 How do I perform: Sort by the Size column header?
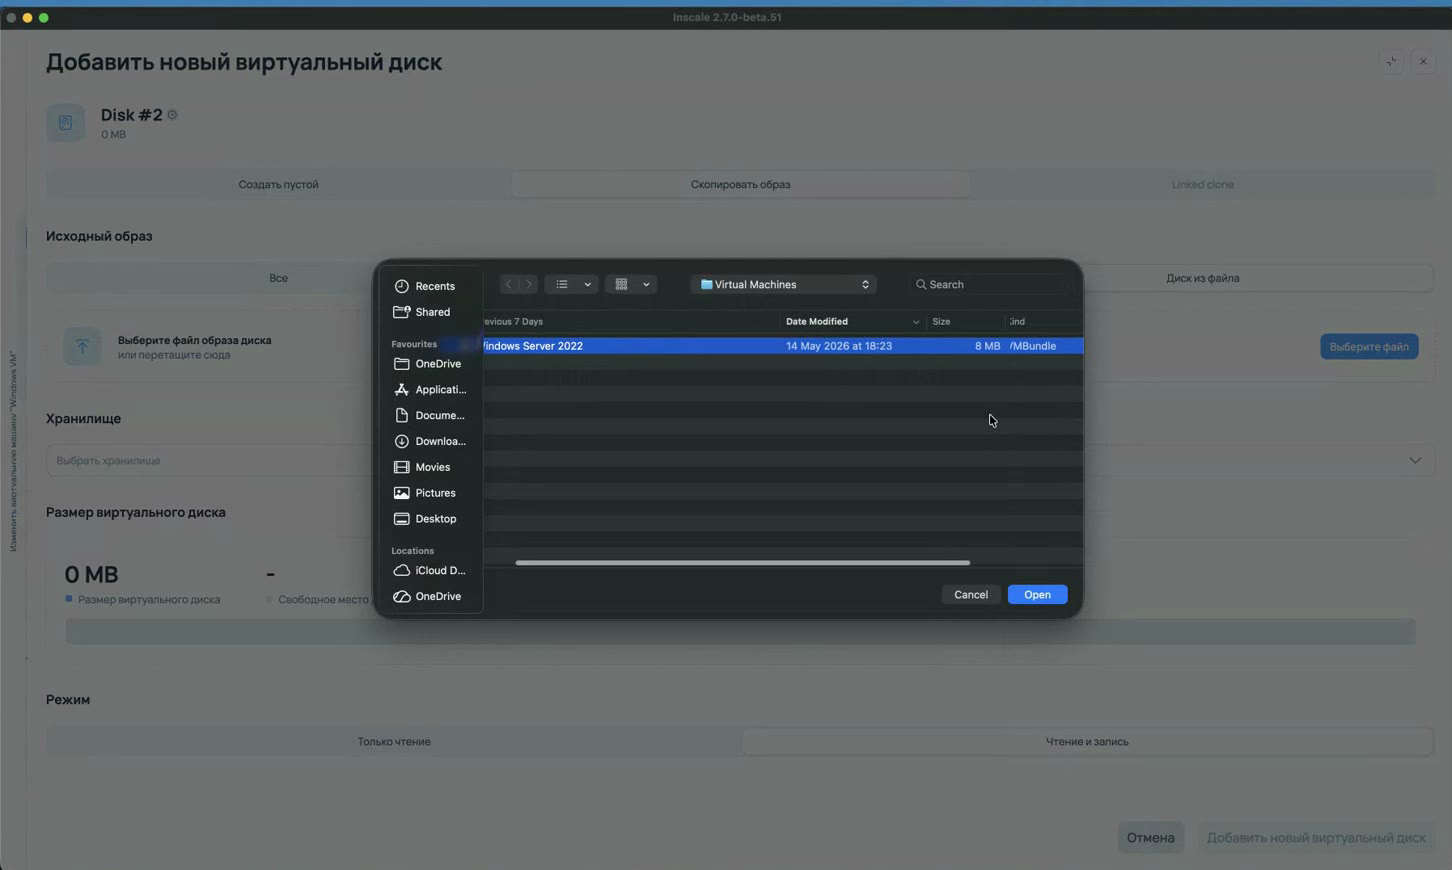pyautogui.click(x=941, y=322)
